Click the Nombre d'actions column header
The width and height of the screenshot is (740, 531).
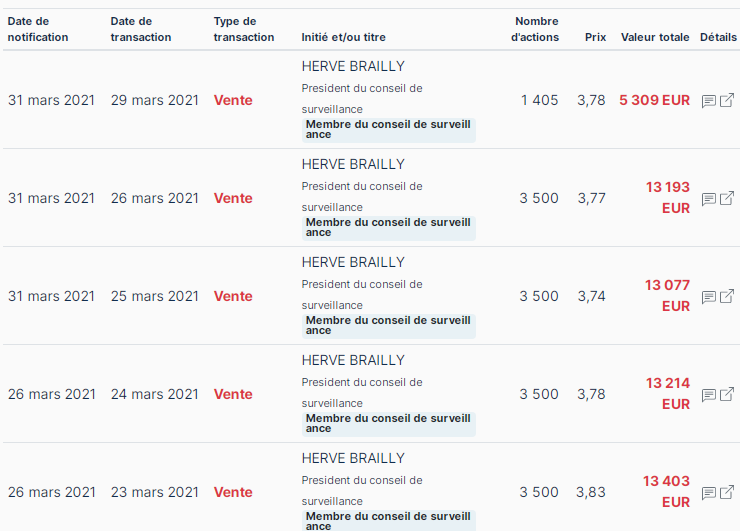pos(535,29)
